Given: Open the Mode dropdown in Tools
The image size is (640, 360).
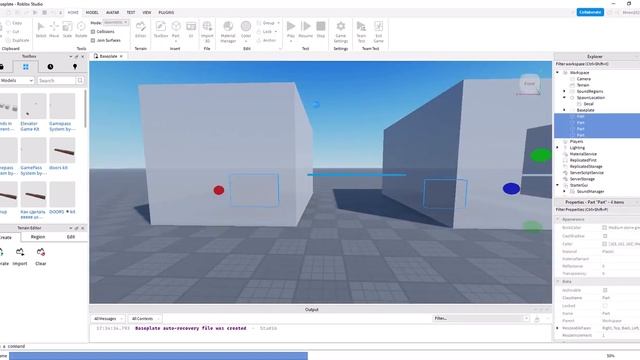Looking at the screenshot, I should pos(116,22).
